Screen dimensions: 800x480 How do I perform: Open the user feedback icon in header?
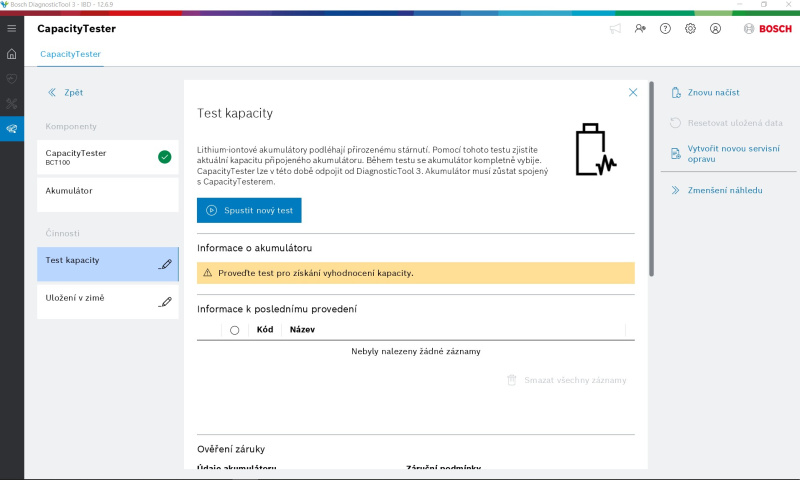coord(640,29)
